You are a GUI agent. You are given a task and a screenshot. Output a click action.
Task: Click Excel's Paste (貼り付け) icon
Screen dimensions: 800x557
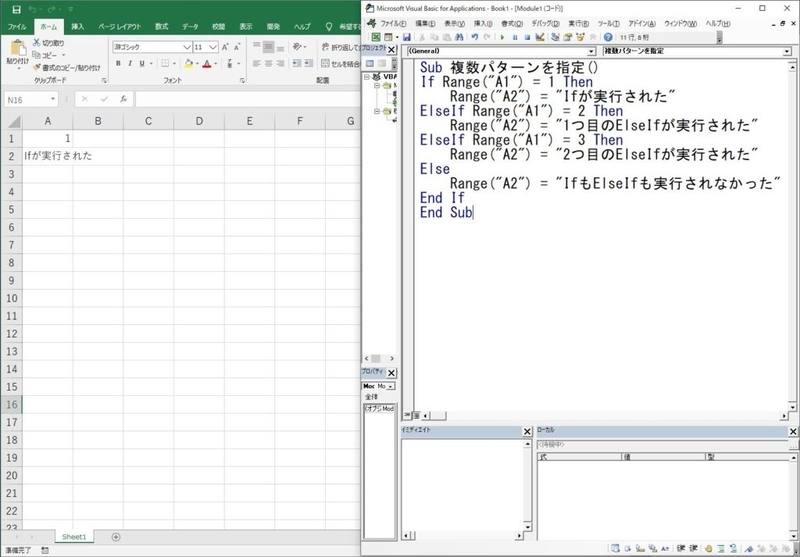[x=18, y=47]
